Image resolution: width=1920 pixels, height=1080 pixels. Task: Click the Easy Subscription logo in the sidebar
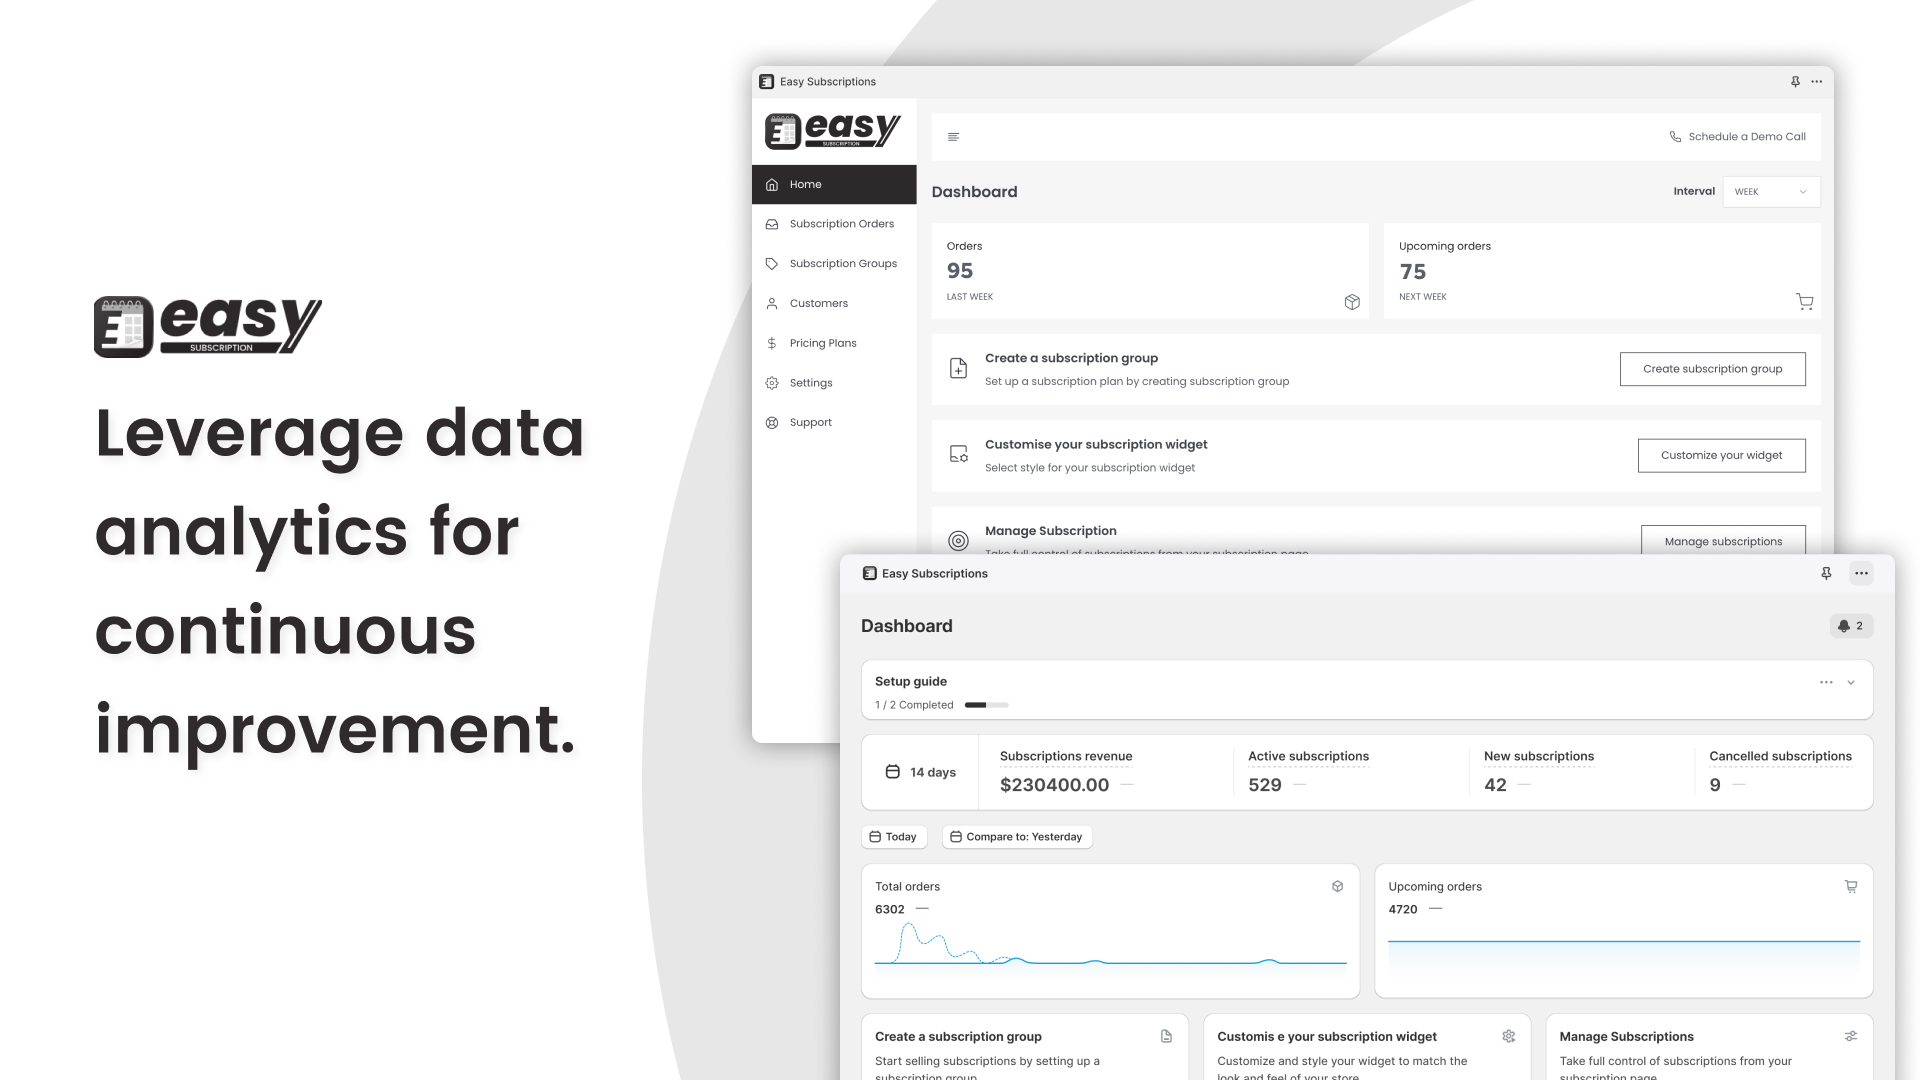pos(833,131)
